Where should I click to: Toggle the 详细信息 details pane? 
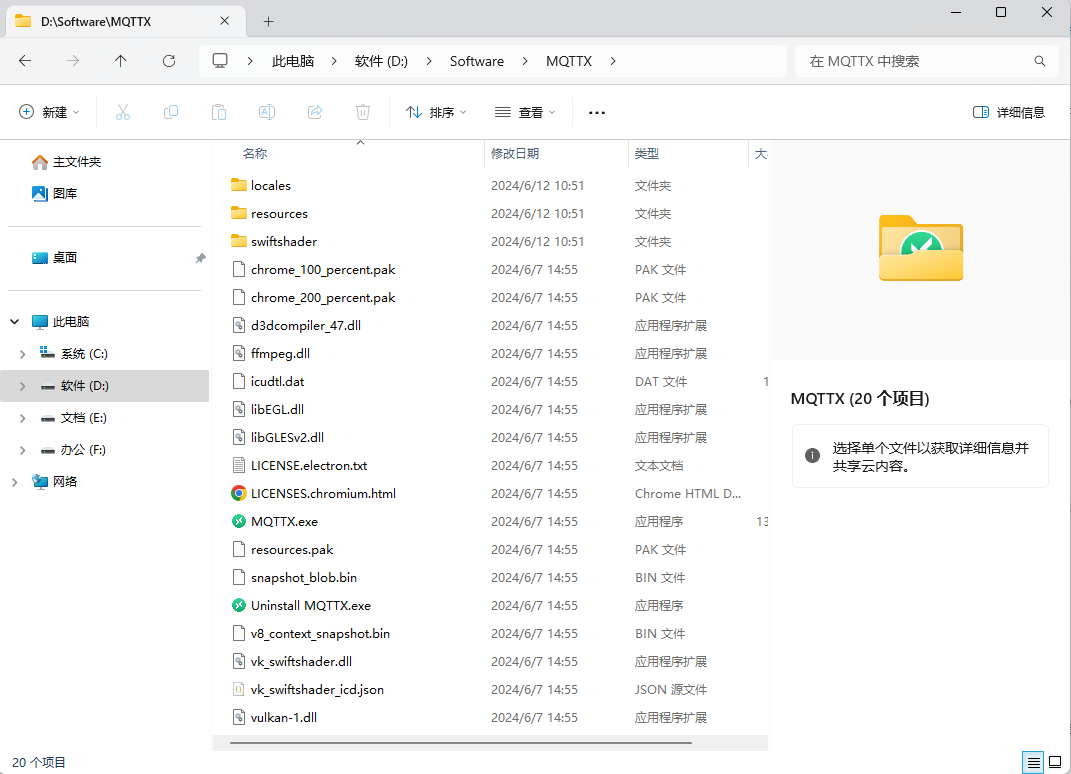click(x=1009, y=112)
